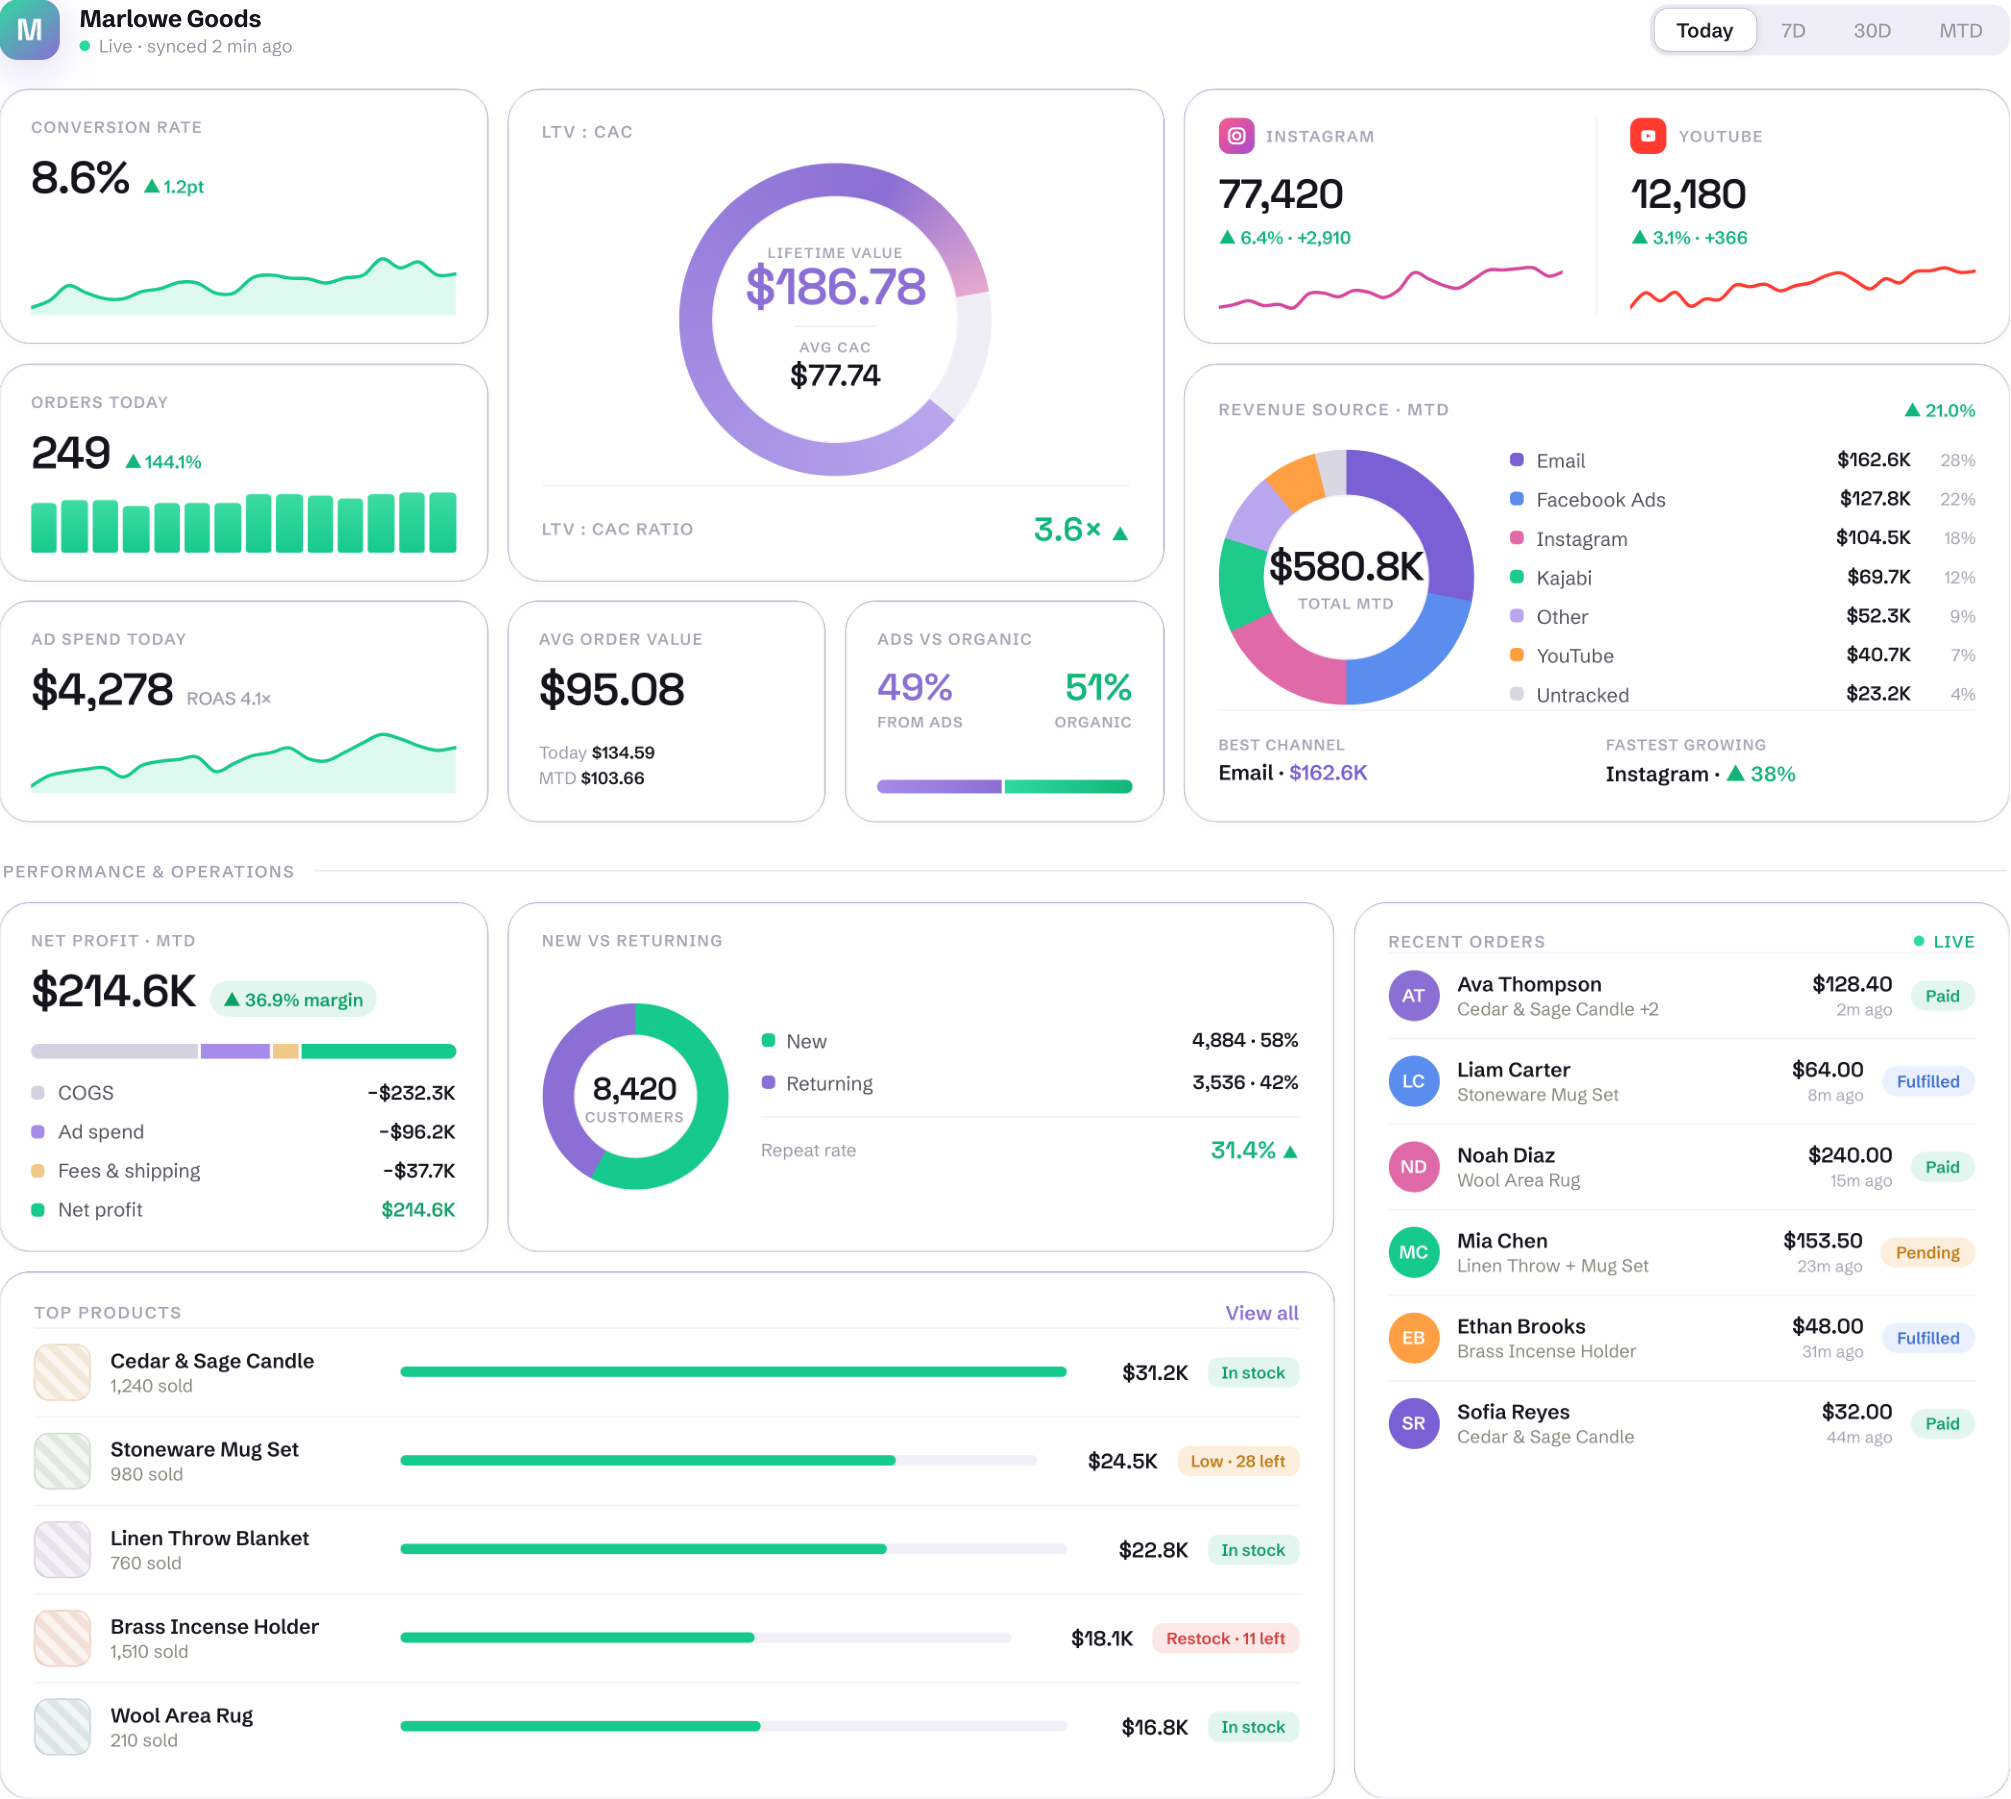
Task: Click the New customers 4,884 · 58% value
Action: pos(1244,1040)
